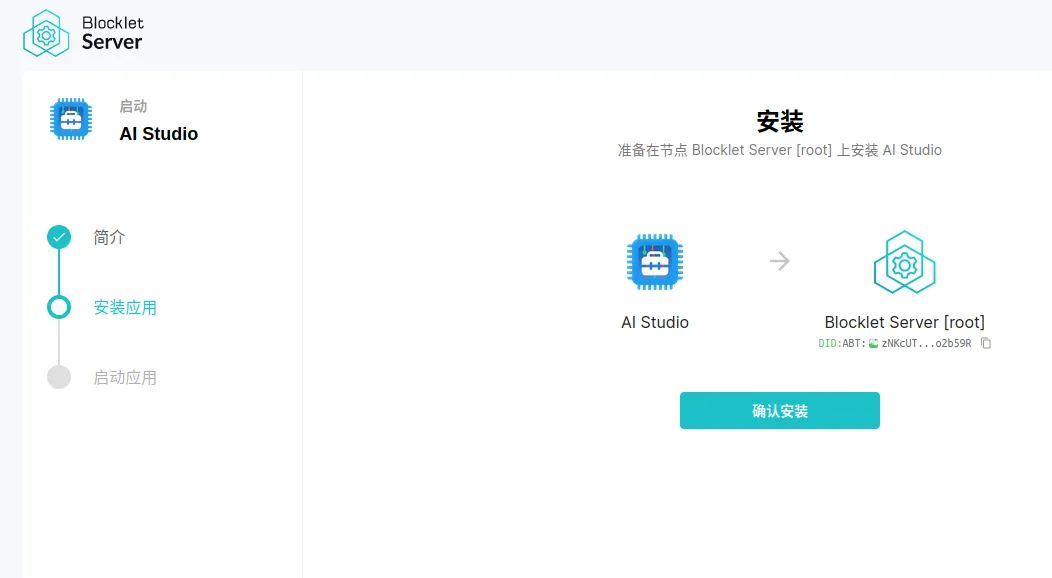Click the grey 启动应用 step circle

pos(59,377)
